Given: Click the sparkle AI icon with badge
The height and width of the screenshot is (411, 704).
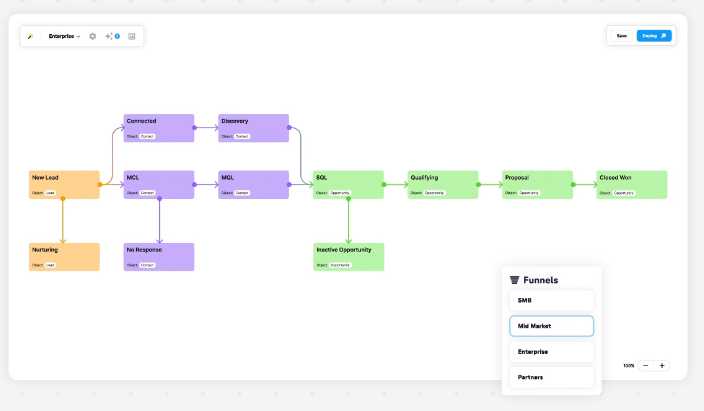Looking at the screenshot, I should pyautogui.click(x=111, y=36).
